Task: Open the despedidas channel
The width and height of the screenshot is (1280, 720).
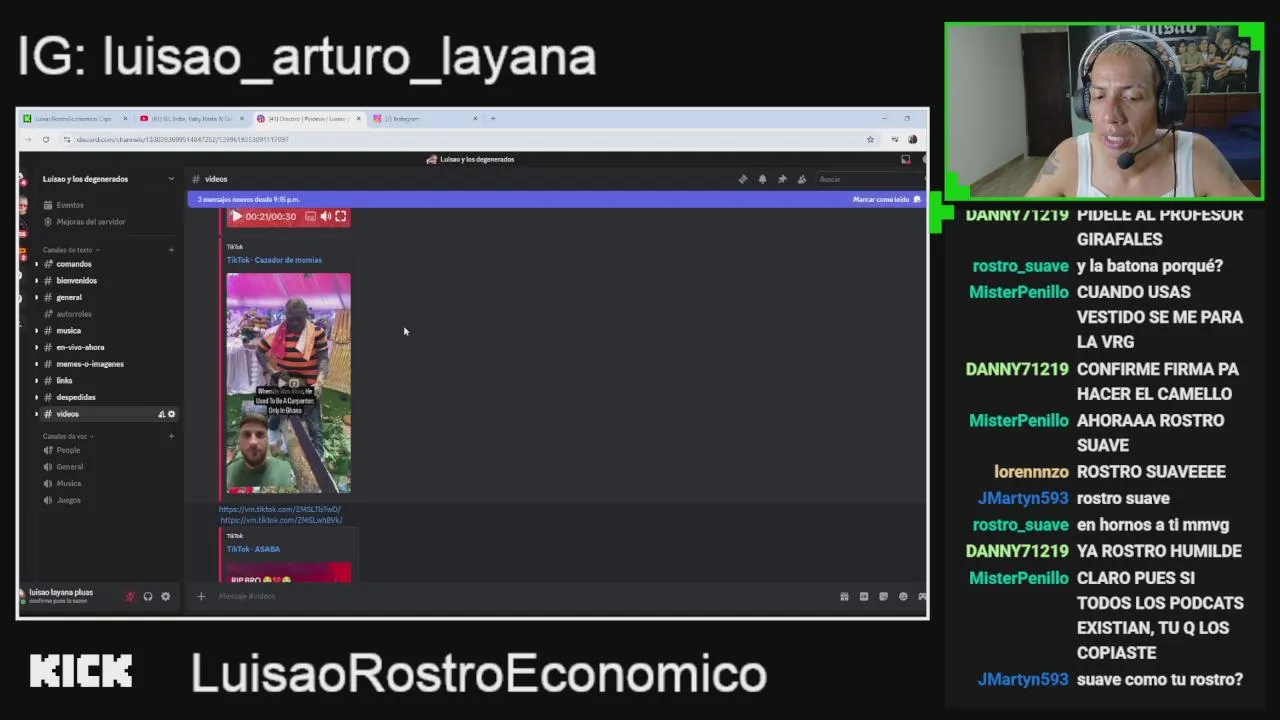Action: coord(76,397)
